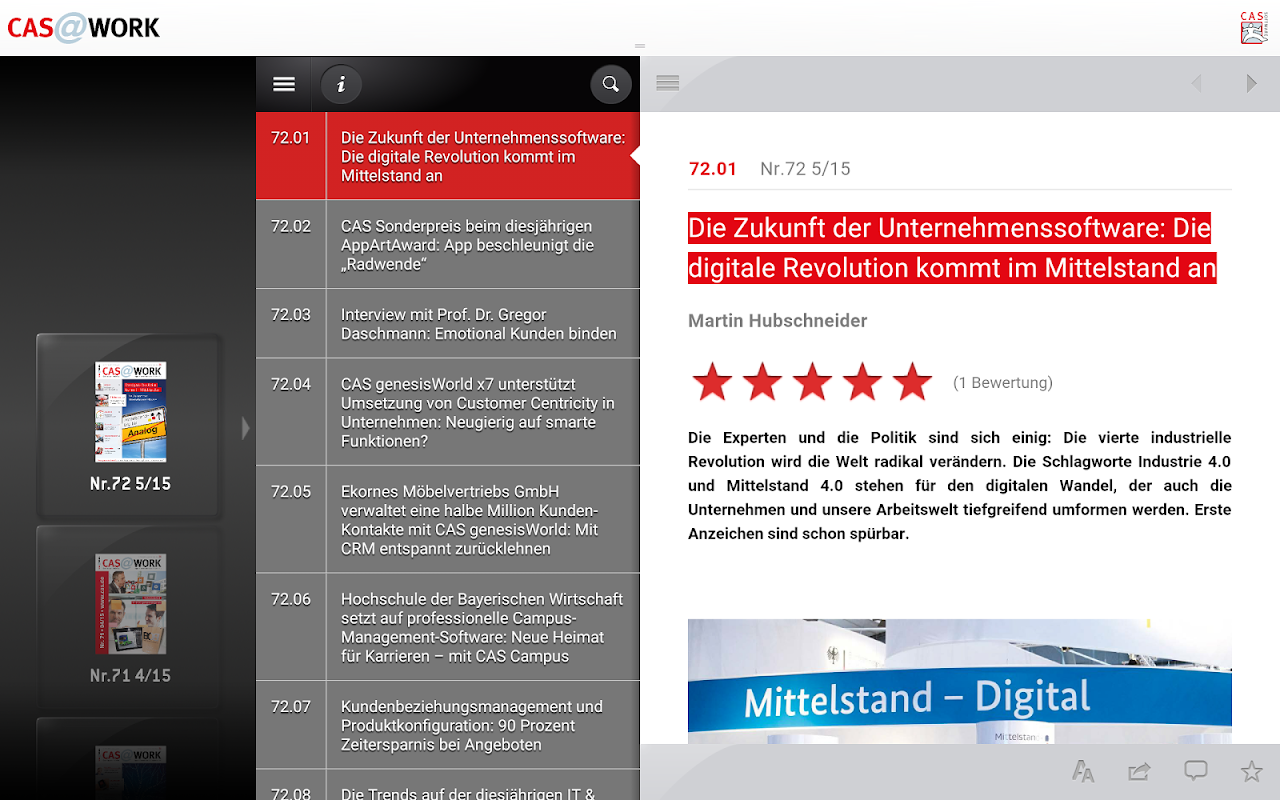Go to next article arrow

click(1251, 84)
